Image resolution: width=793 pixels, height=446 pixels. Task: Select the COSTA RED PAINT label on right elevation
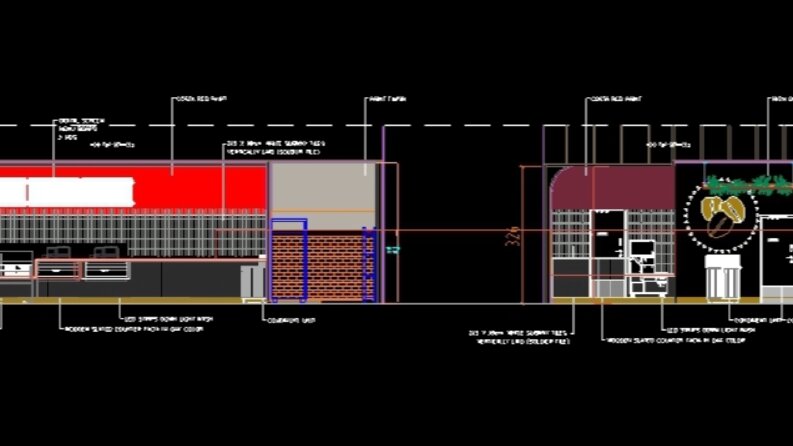[616, 99]
